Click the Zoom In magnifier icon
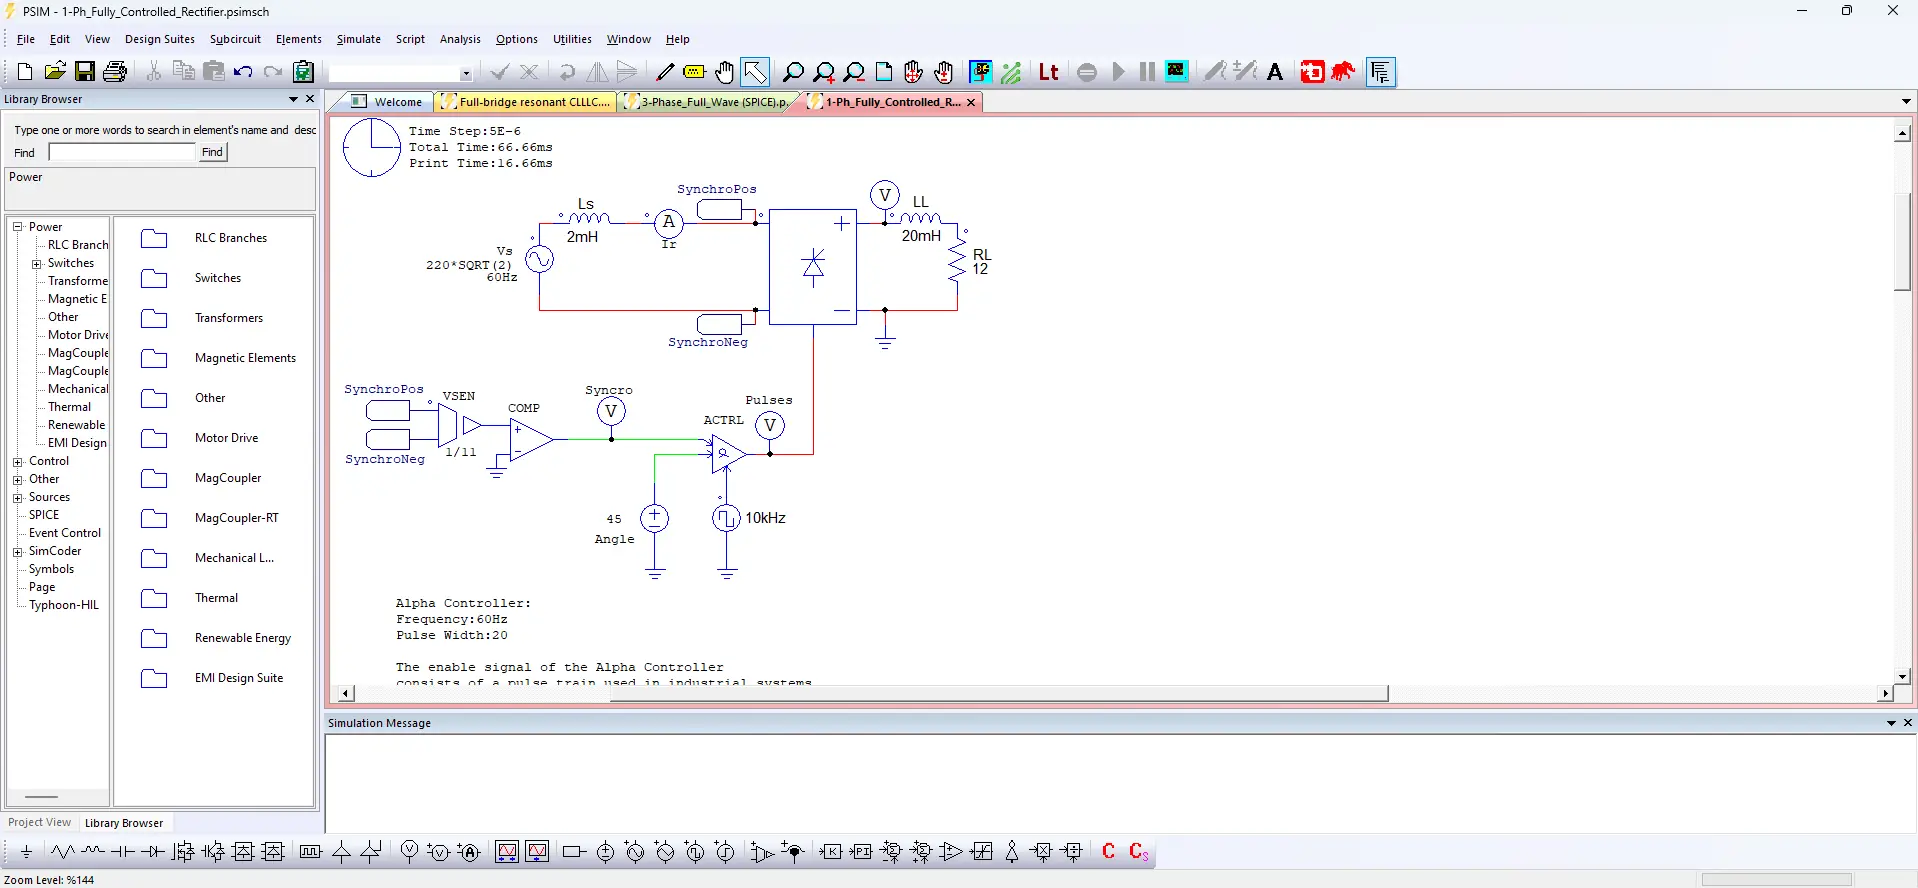Image resolution: width=1918 pixels, height=888 pixels. click(823, 72)
